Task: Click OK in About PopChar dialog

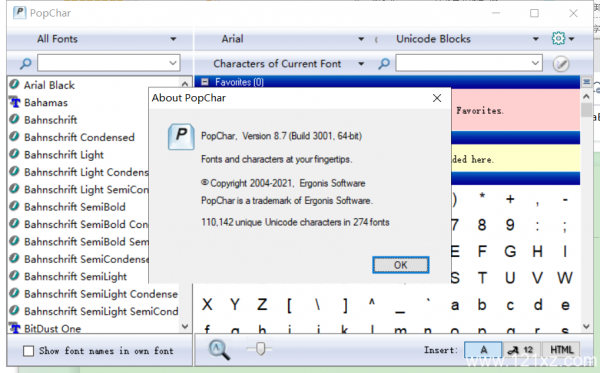Action: coord(401,265)
